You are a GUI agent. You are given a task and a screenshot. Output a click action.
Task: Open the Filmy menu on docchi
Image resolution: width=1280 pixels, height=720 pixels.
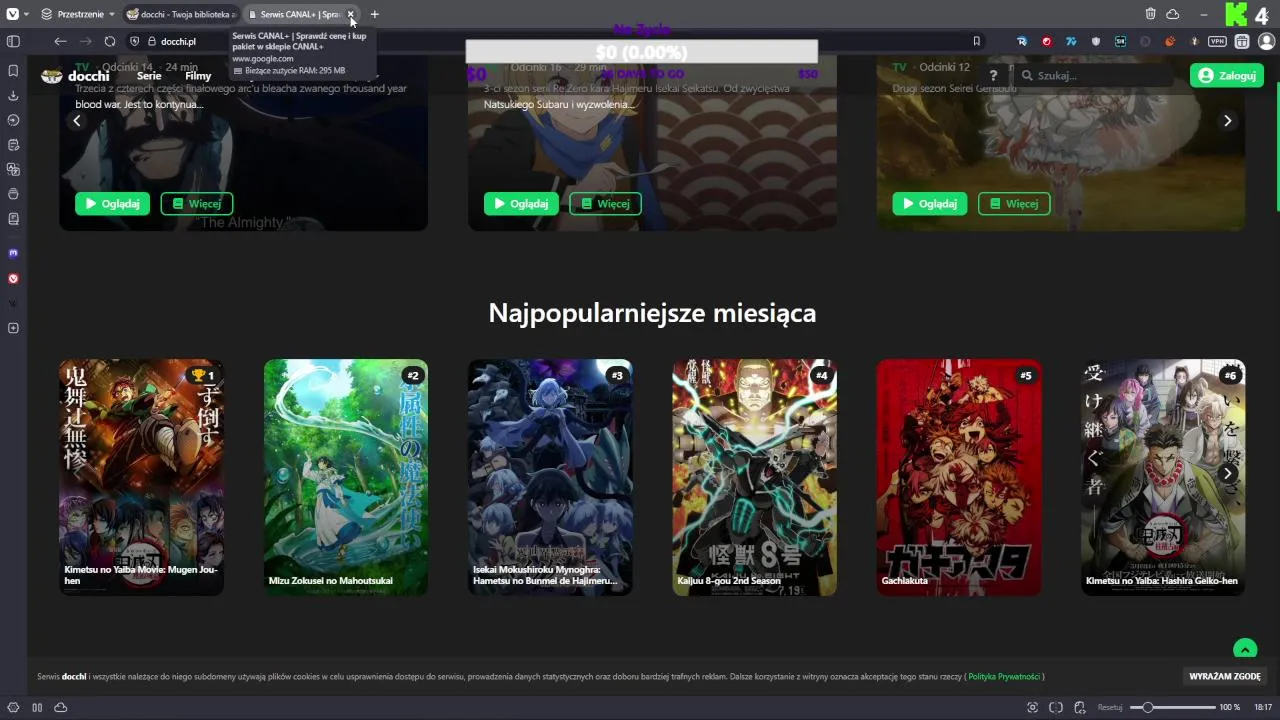pos(198,76)
